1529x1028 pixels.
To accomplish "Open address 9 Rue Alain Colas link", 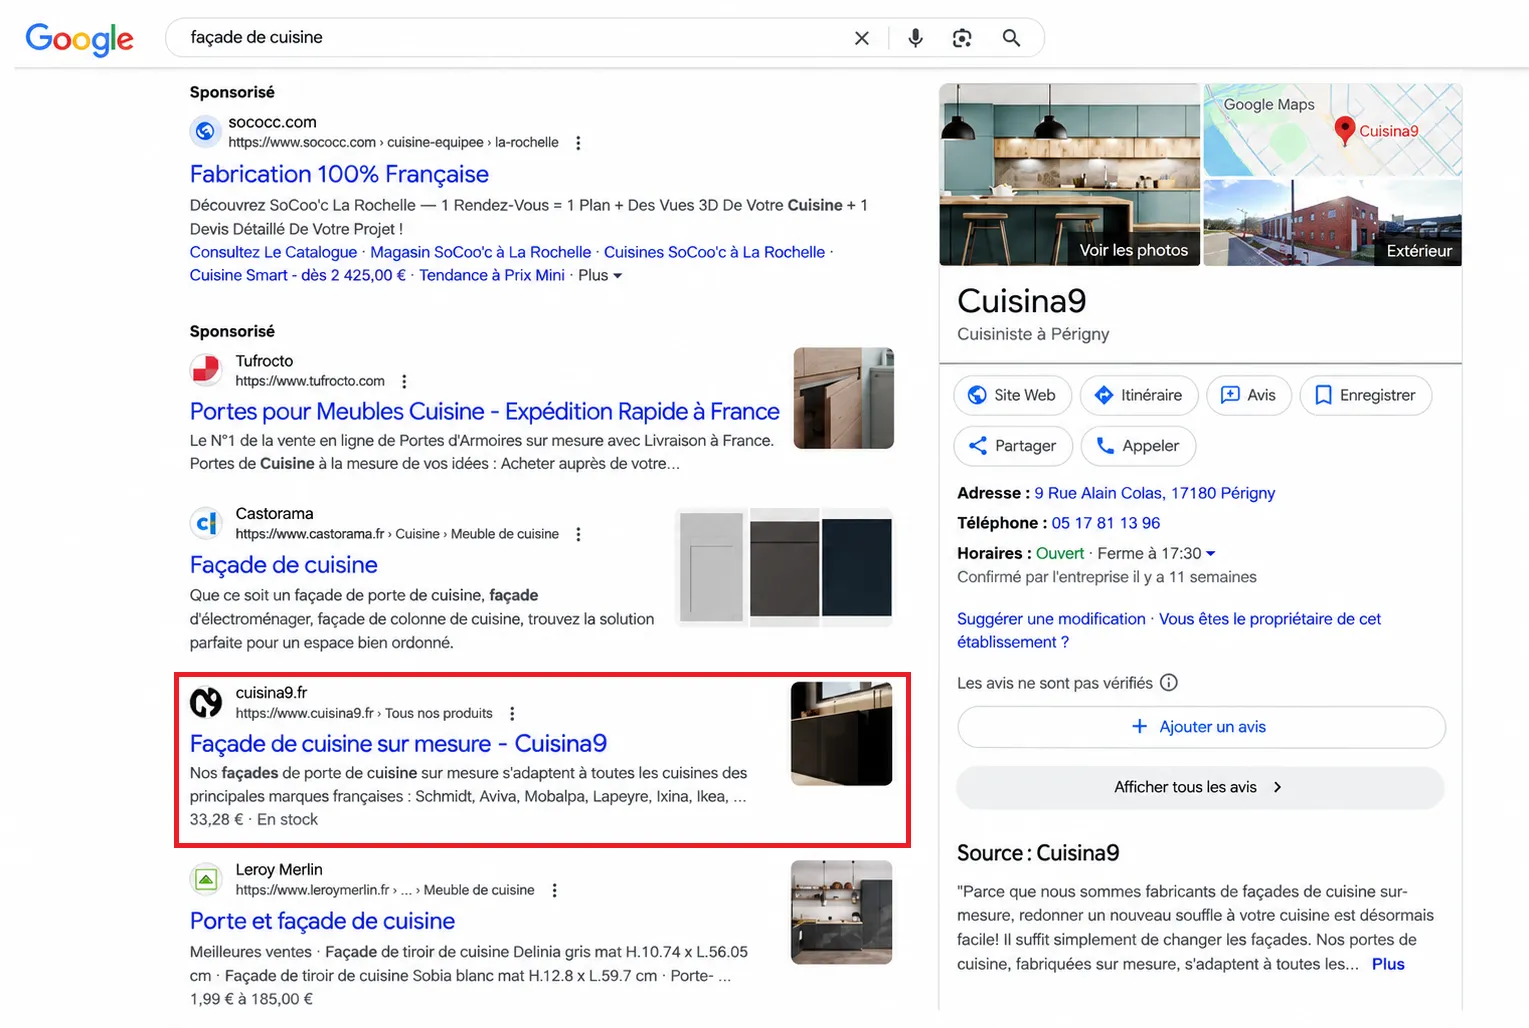I will point(1154,493).
